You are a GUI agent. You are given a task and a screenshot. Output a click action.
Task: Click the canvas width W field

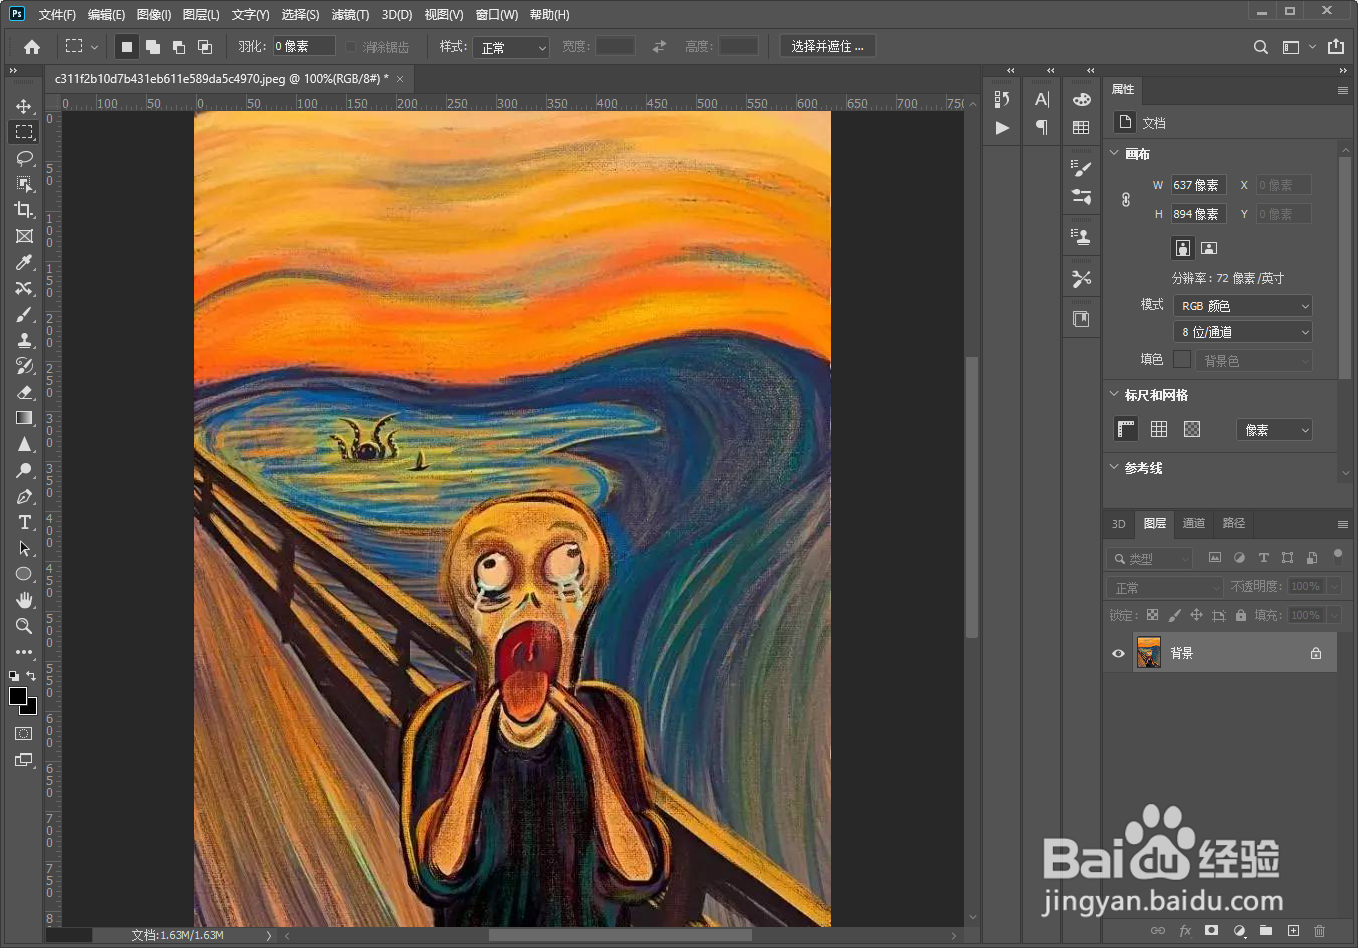click(1198, 185)
